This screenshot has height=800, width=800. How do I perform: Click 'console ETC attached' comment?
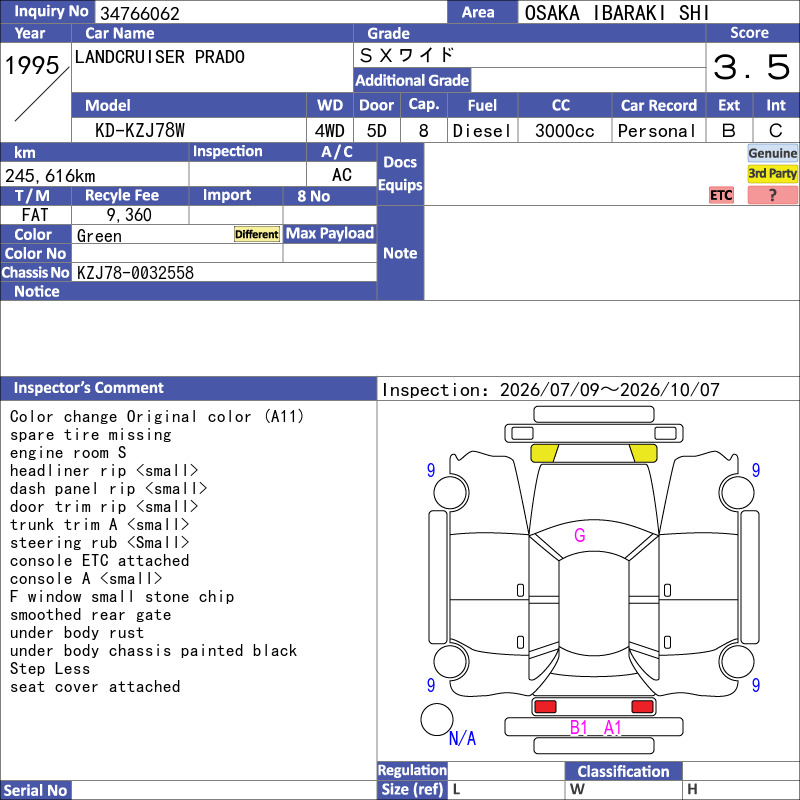click(x=99, y=561)
